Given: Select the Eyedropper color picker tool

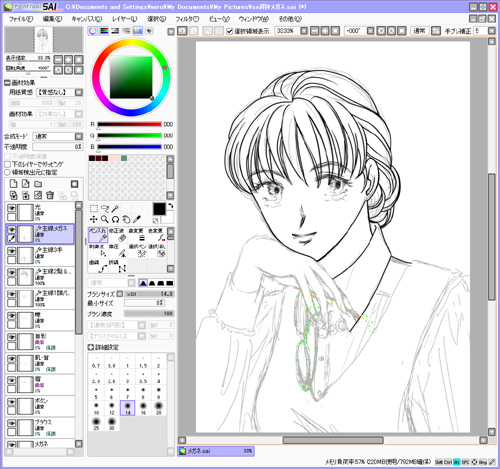Looking at the screenshot, I should 137,219.
